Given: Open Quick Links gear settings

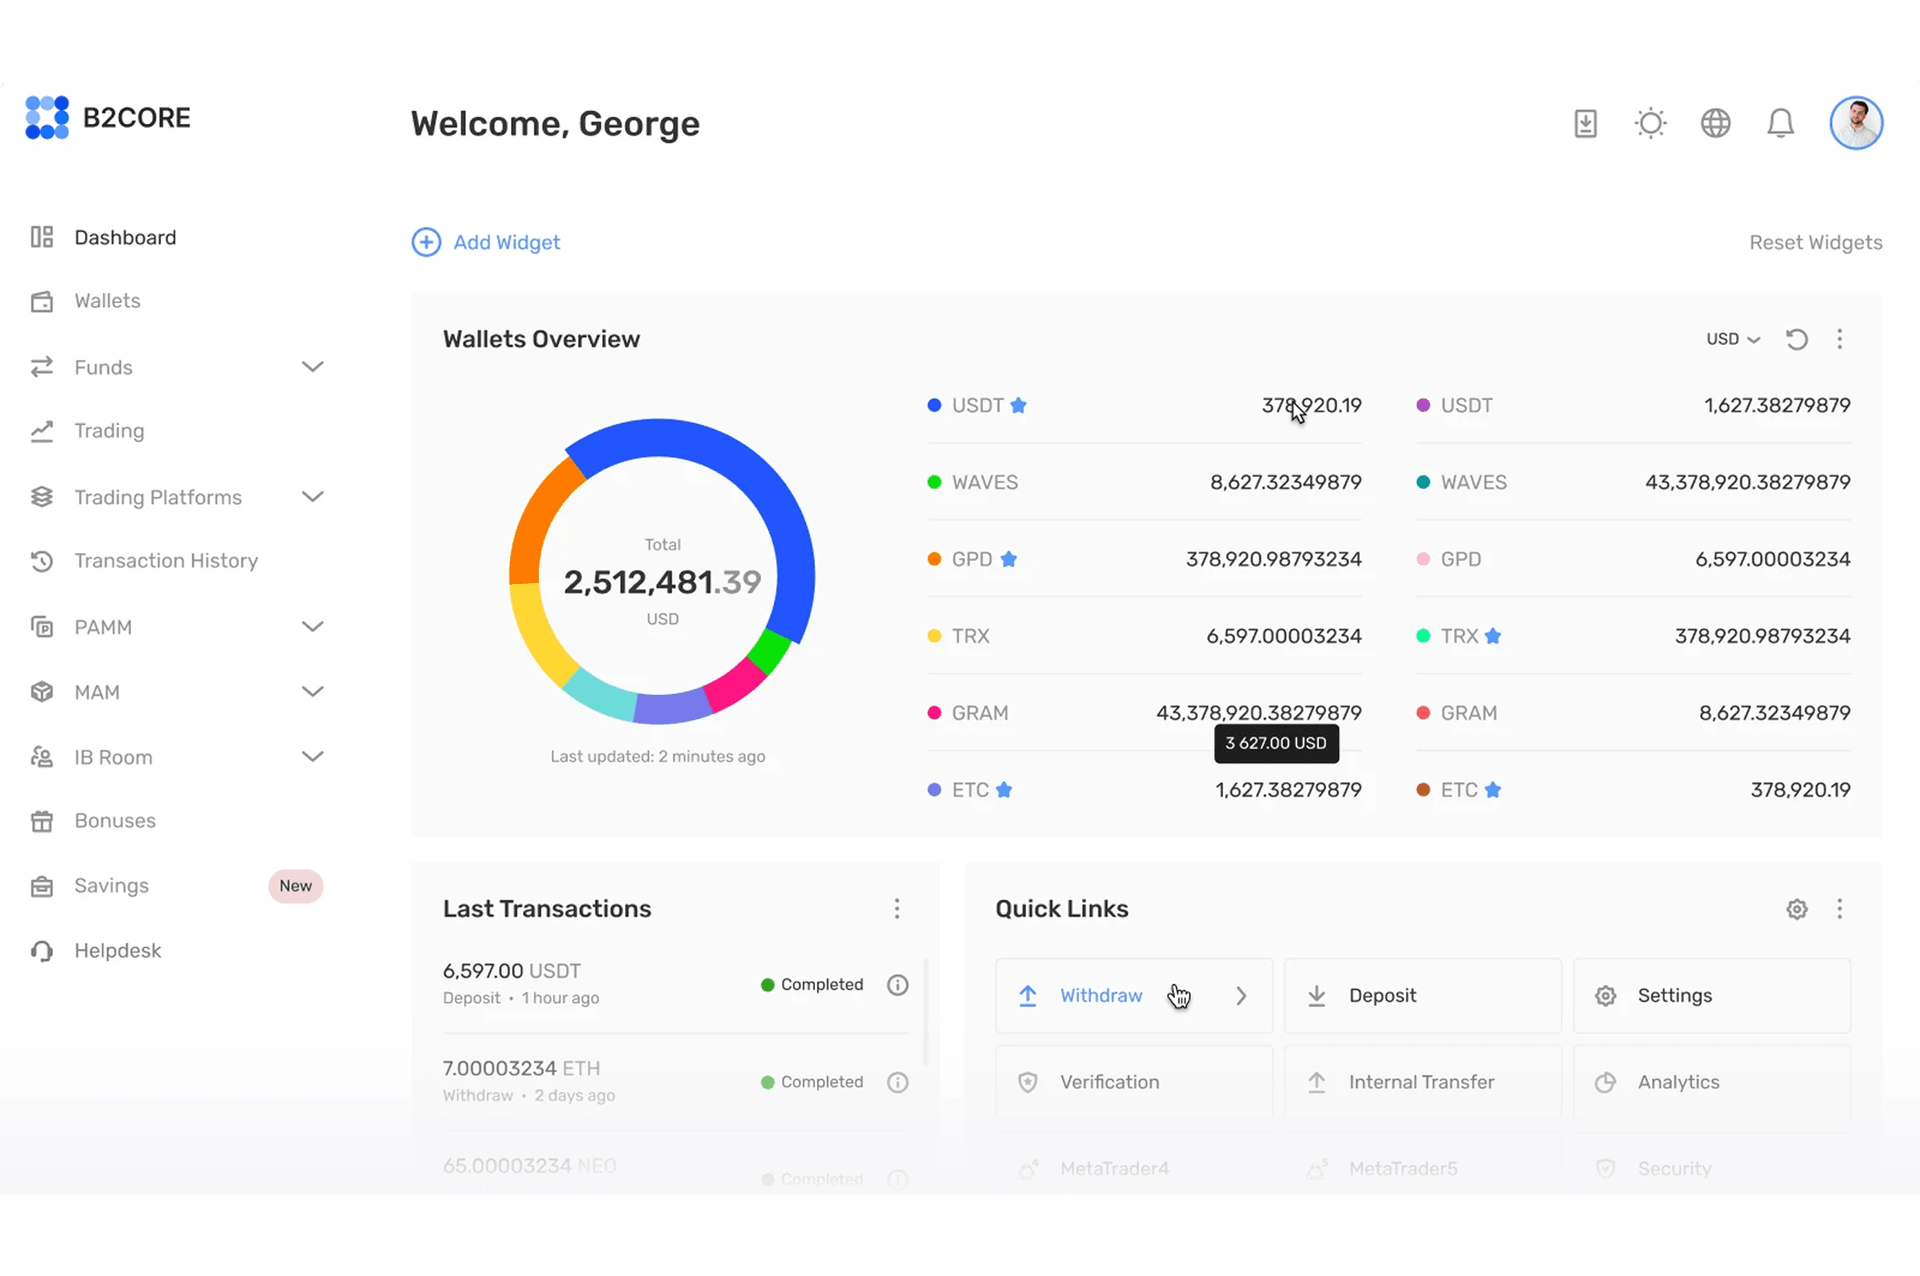Looking at the screenshot, I should tap(1796, 909).
